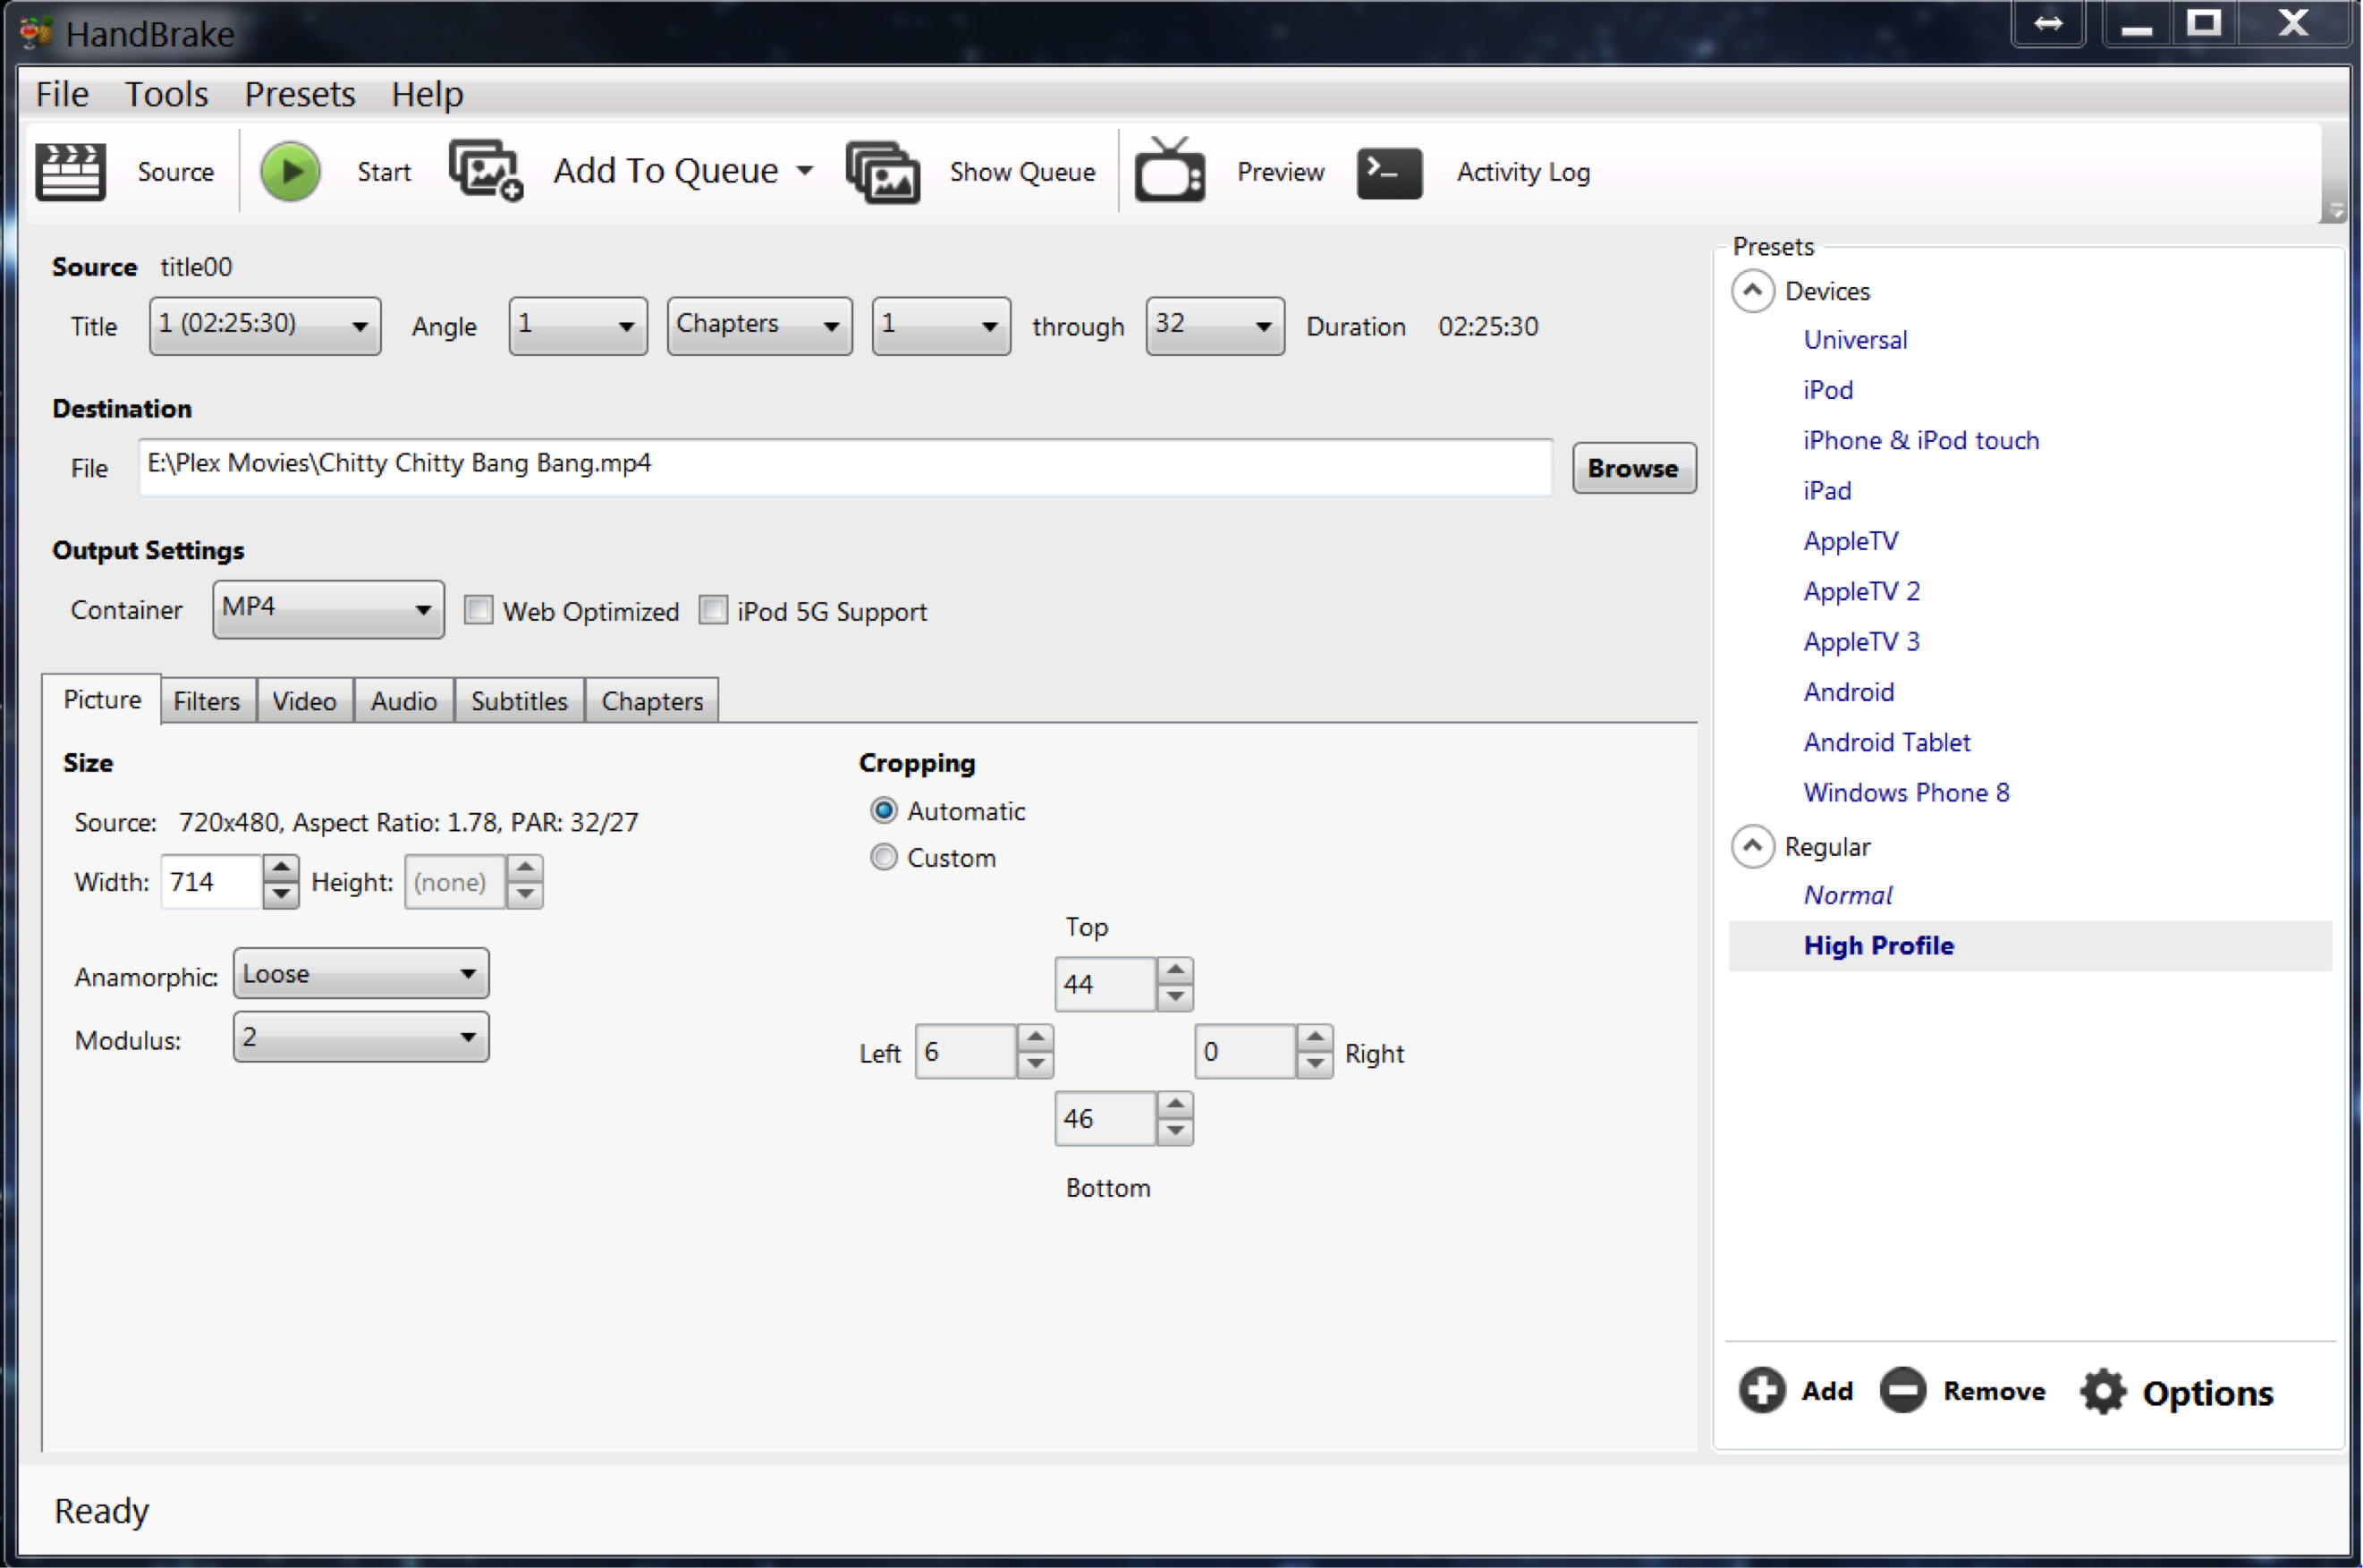Screen dimensions: 2363x1568
Task: Click the plus icon to add preset
Action: coord(1761,1390)
